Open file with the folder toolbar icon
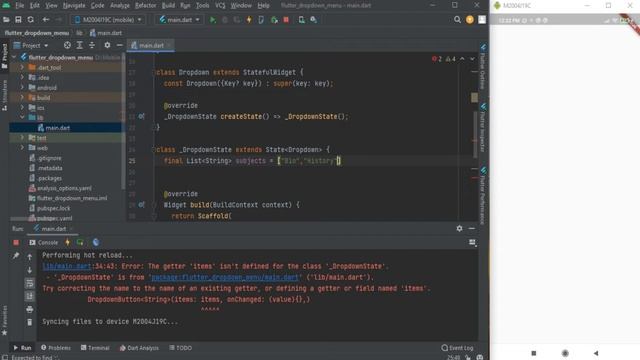Viewport: 640px width, 360px height. pyautogui.click(x=6, y=20)
